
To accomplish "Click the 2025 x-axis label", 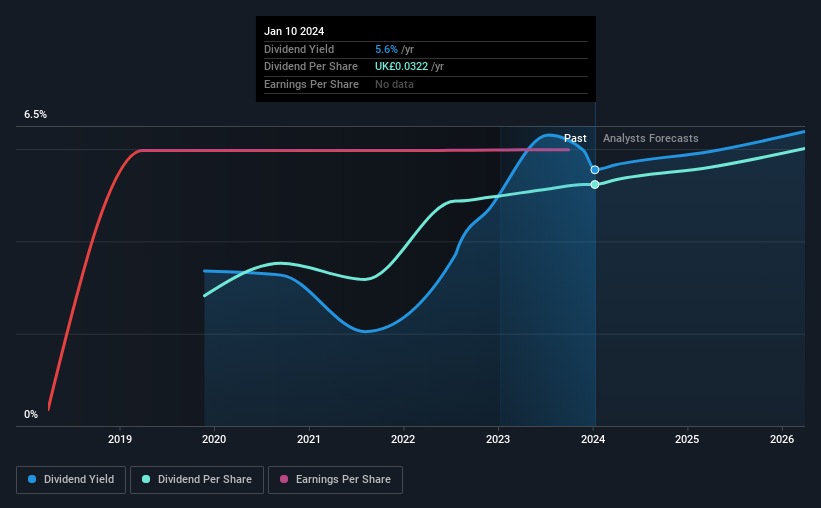I will coord(687,439).
